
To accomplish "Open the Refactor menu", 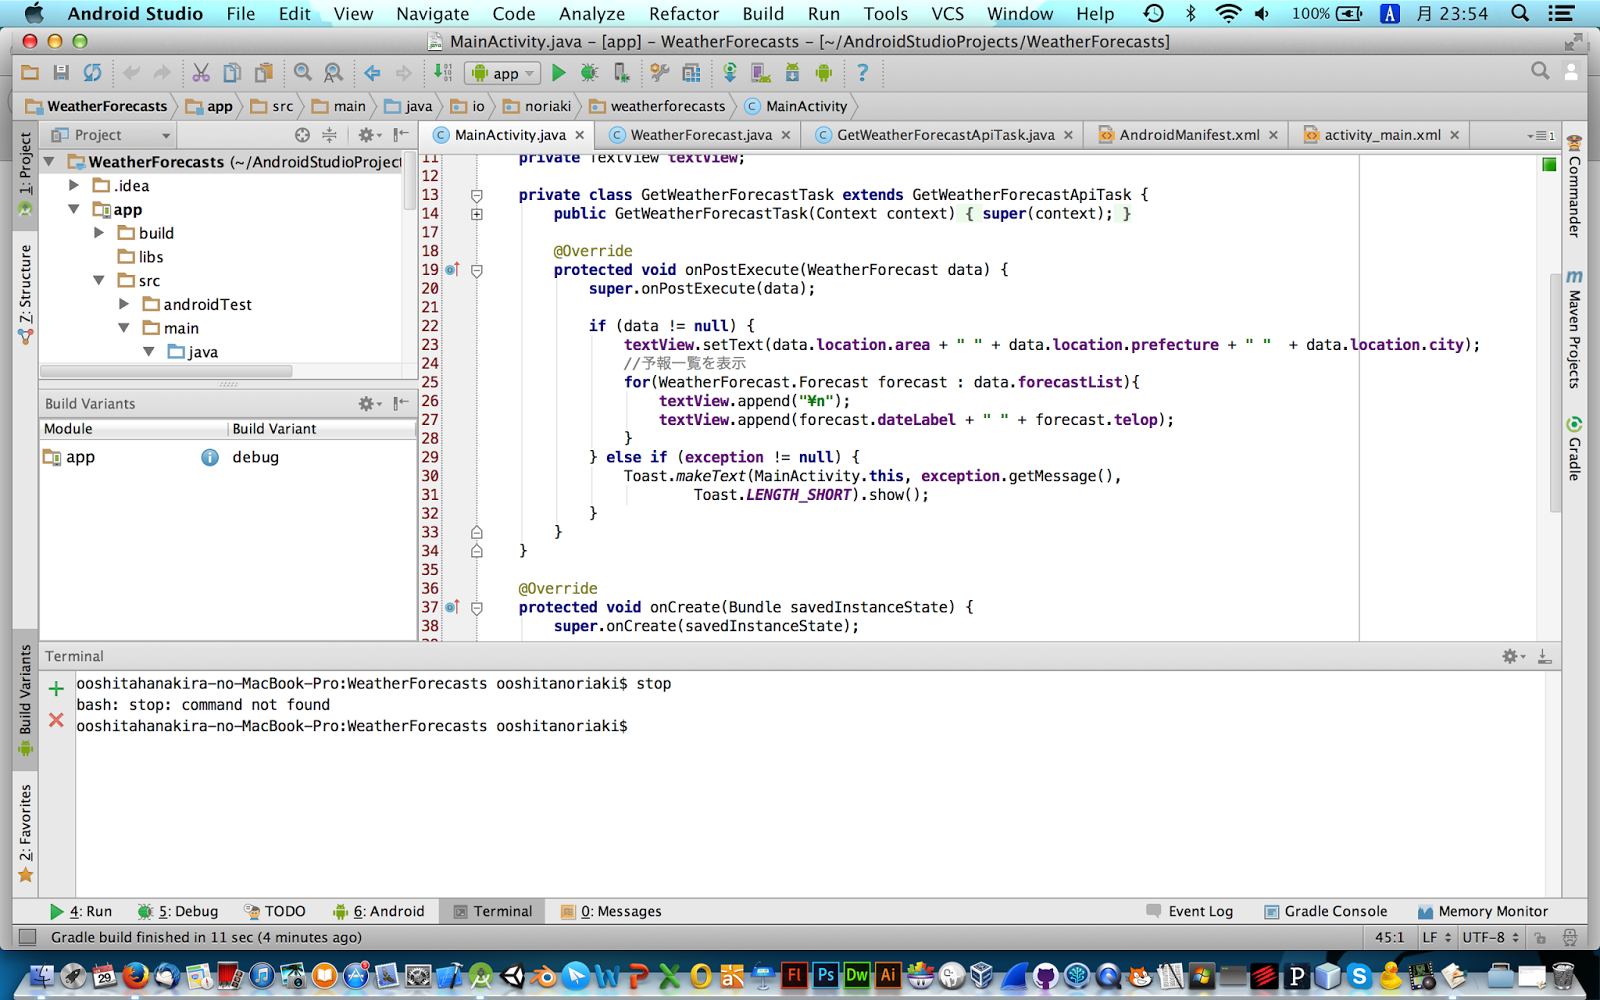I will 684,14.
